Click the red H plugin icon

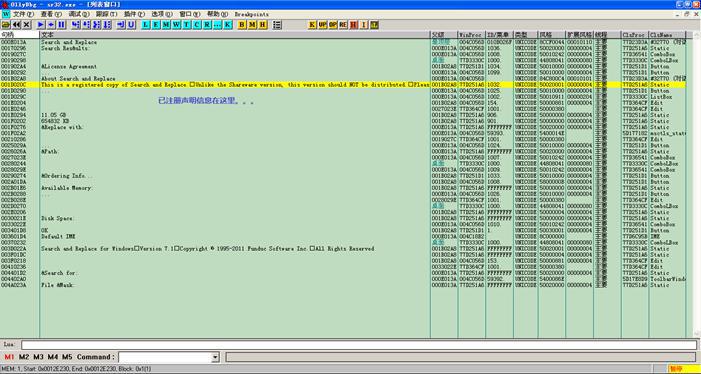click(x=354, y=25)
